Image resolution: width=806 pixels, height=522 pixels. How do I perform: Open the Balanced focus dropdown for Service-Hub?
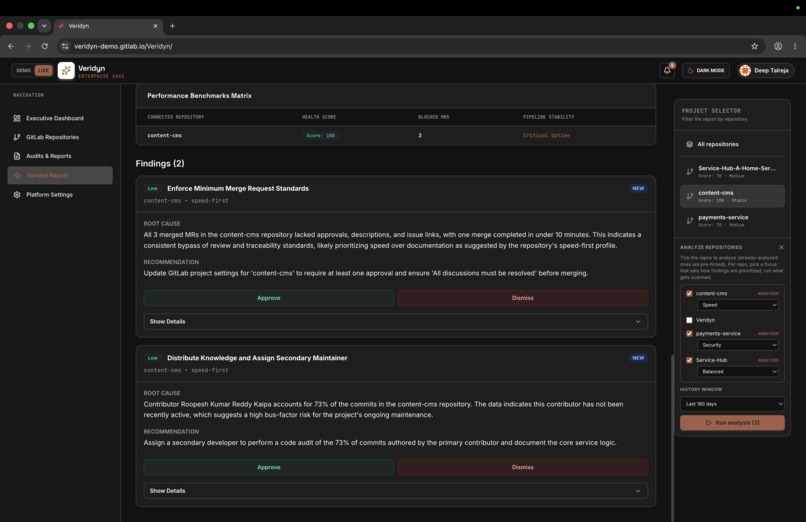(x=738, y=371)
